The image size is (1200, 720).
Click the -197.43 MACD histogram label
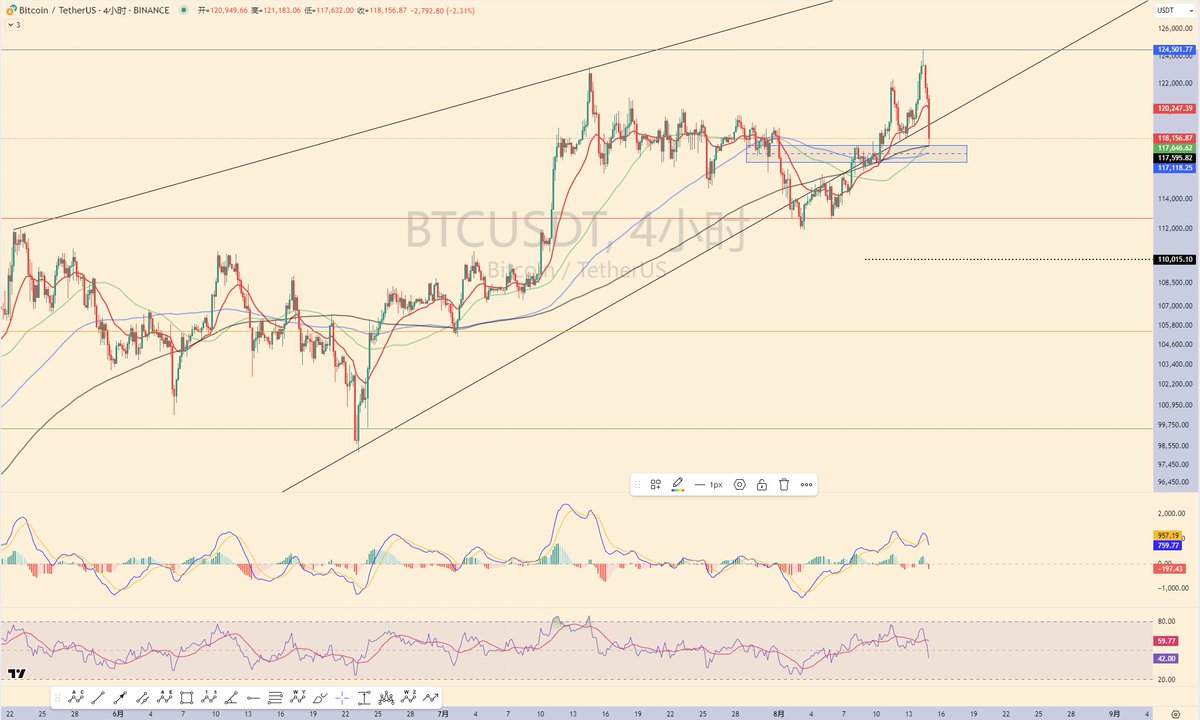click(1168, 568)
